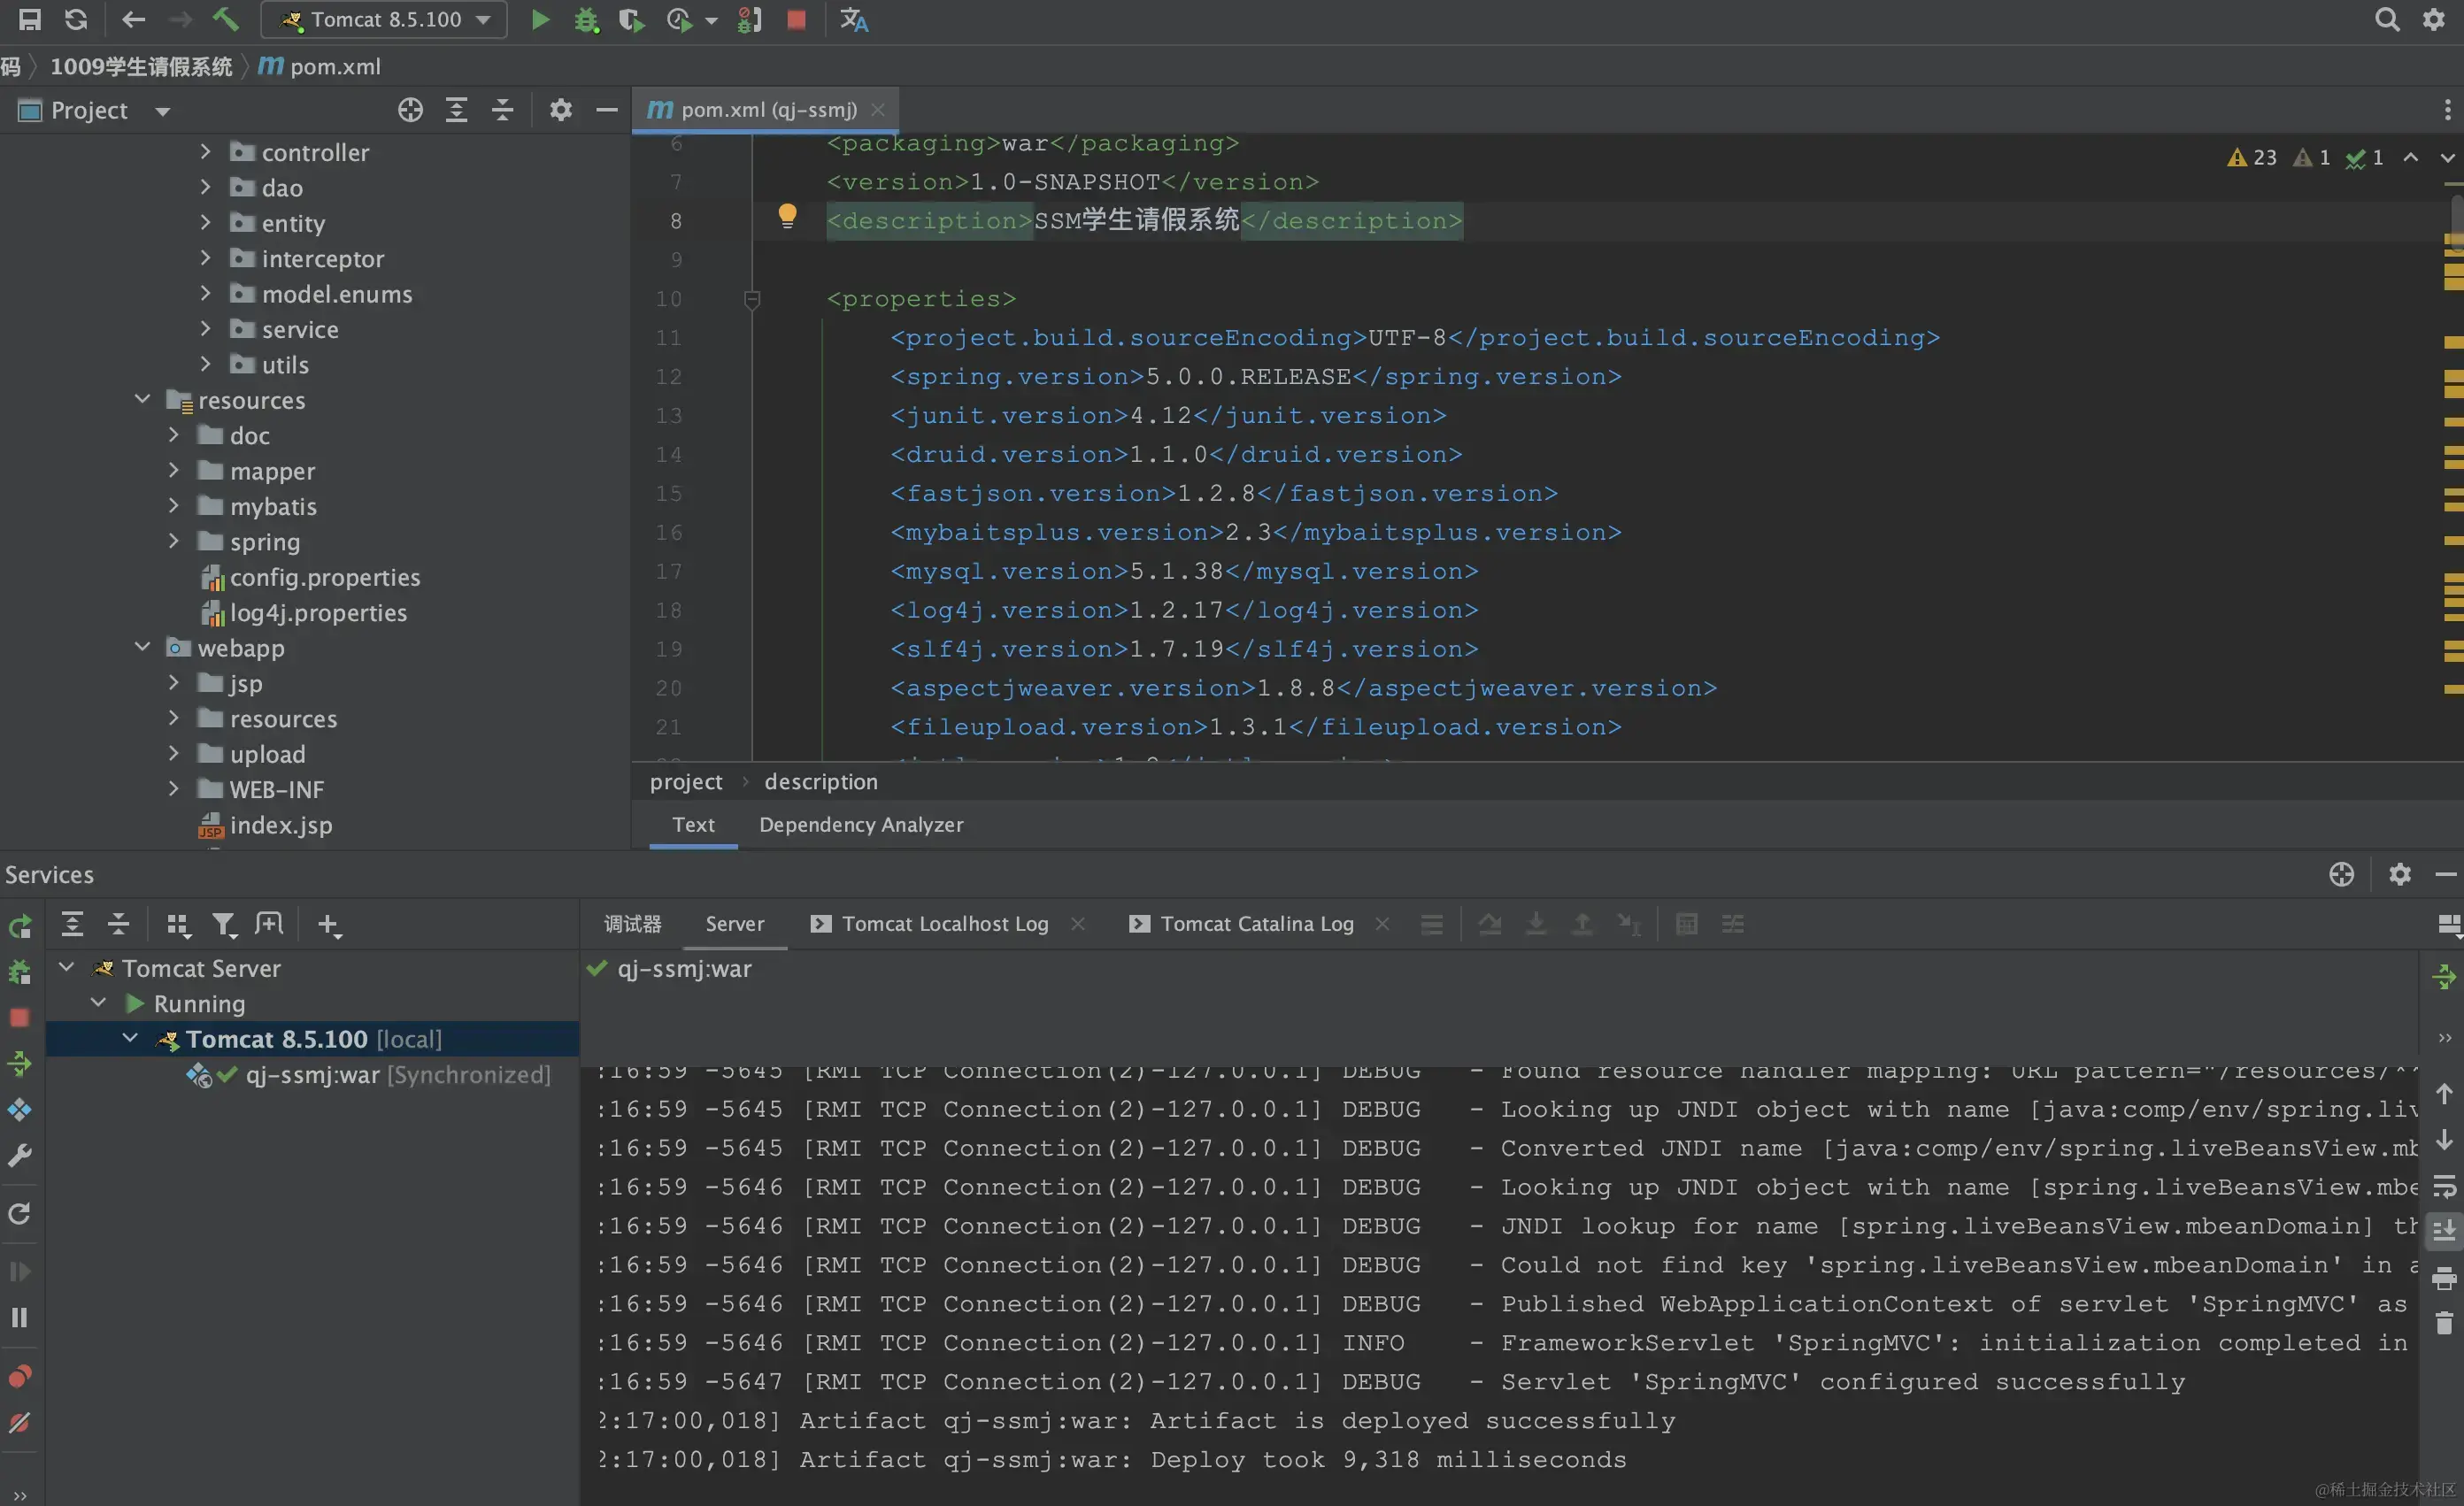Open Services panel settings gear
This screenshot has width=2464, height=1506.
coord(2400,874)
